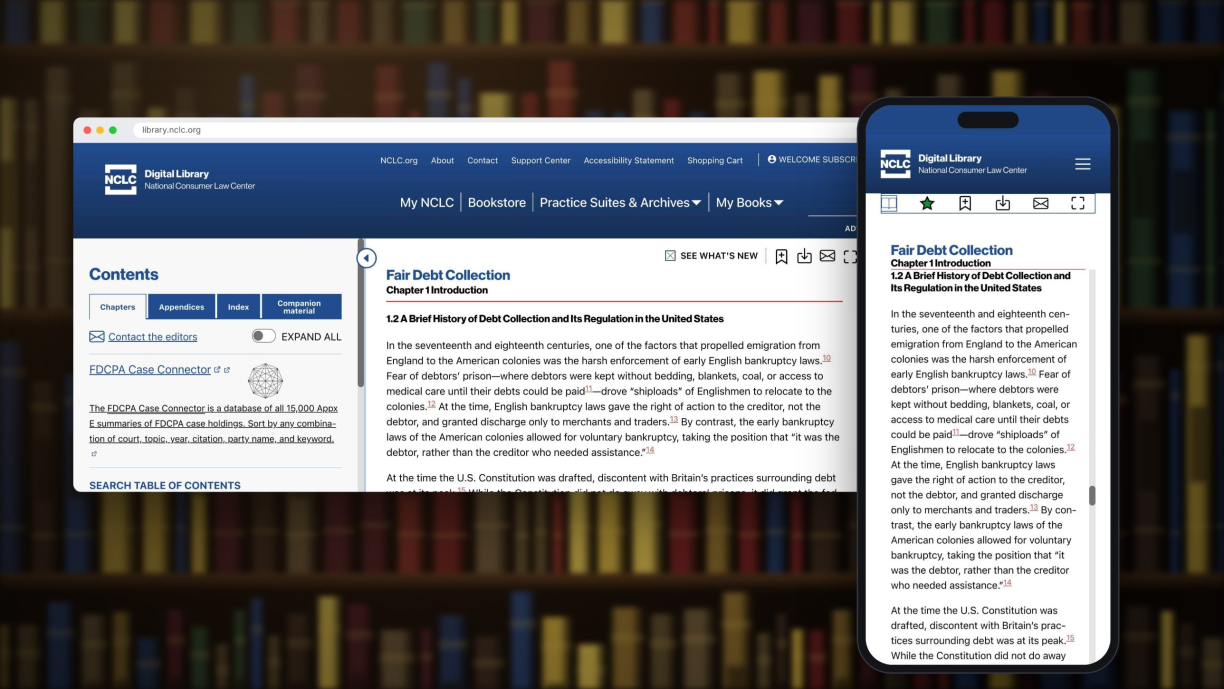Screen dimensions: 1224x689
Task: Click Search Table of Contents heading
Action: [x=165, y=485]
